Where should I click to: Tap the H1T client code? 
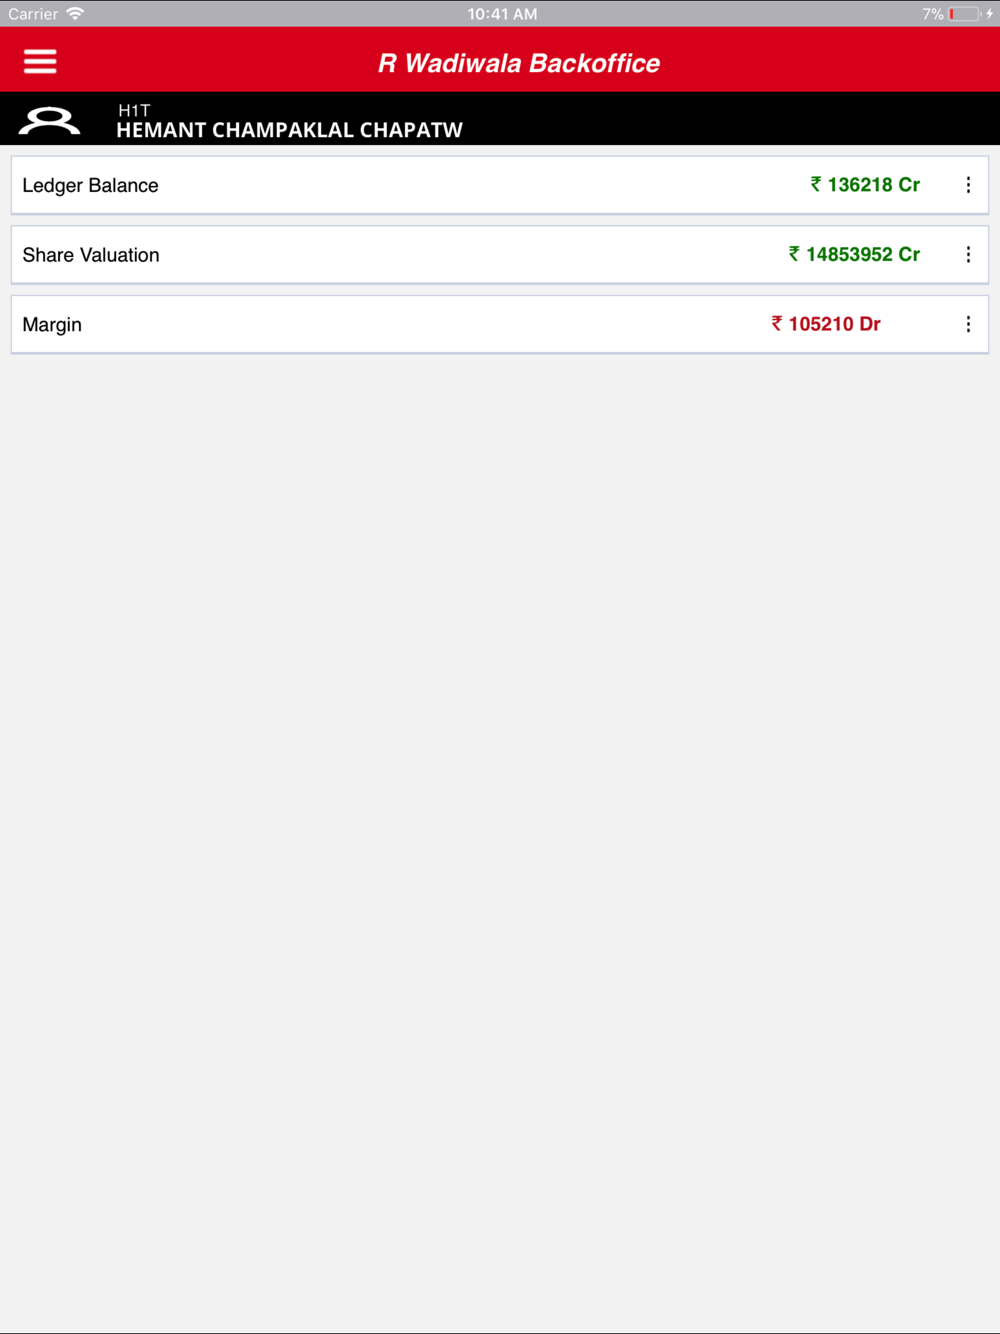click(134, 110)
